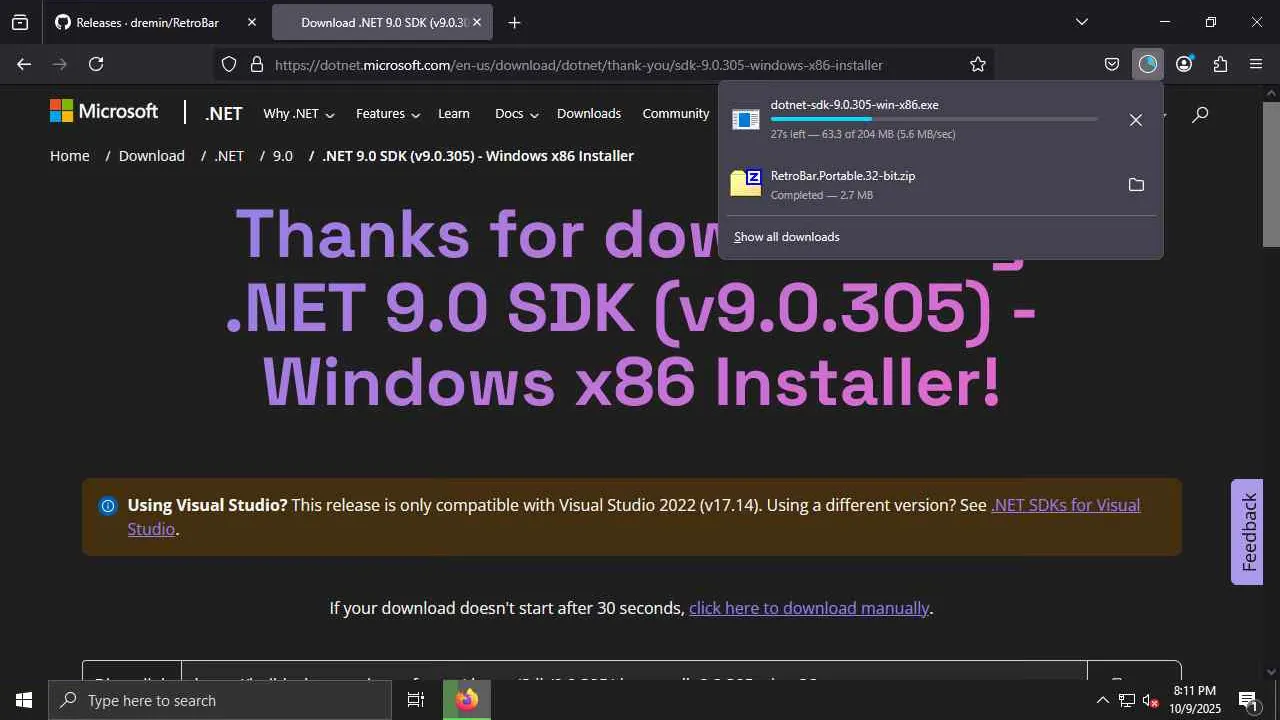The width and height of the screenshot is (1280, 720).
Task: Click the dotnet-sdk-9.0.305-win-x86.exe filename
Action: (x=854, y=105)
